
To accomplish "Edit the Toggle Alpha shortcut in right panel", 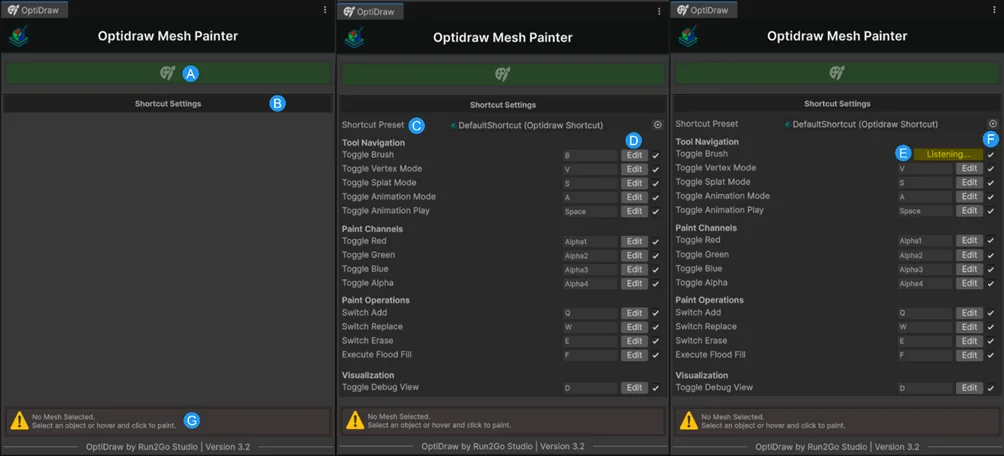I will [969, 283].
